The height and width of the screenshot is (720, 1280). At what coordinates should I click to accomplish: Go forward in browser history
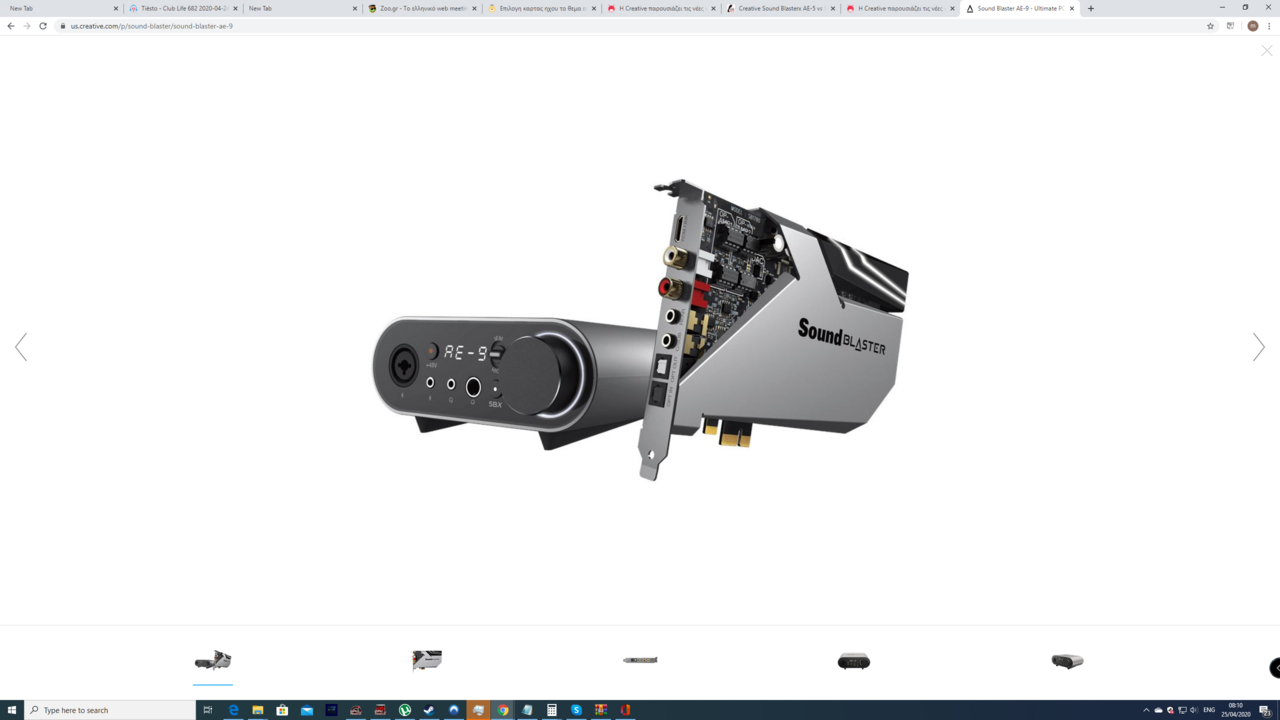pos(27,26)
